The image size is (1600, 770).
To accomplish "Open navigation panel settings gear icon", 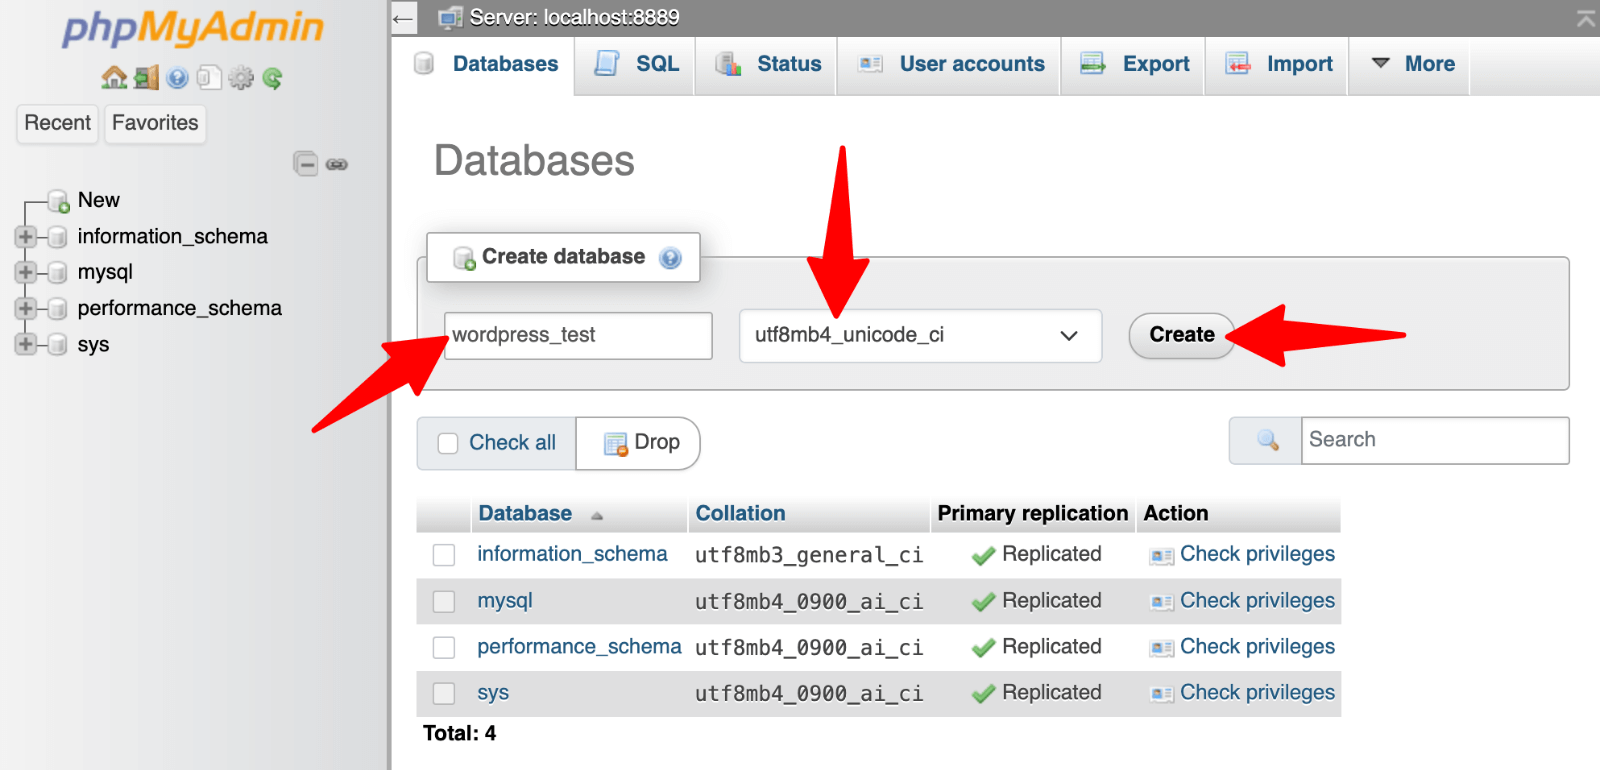I will click(241, 78).
